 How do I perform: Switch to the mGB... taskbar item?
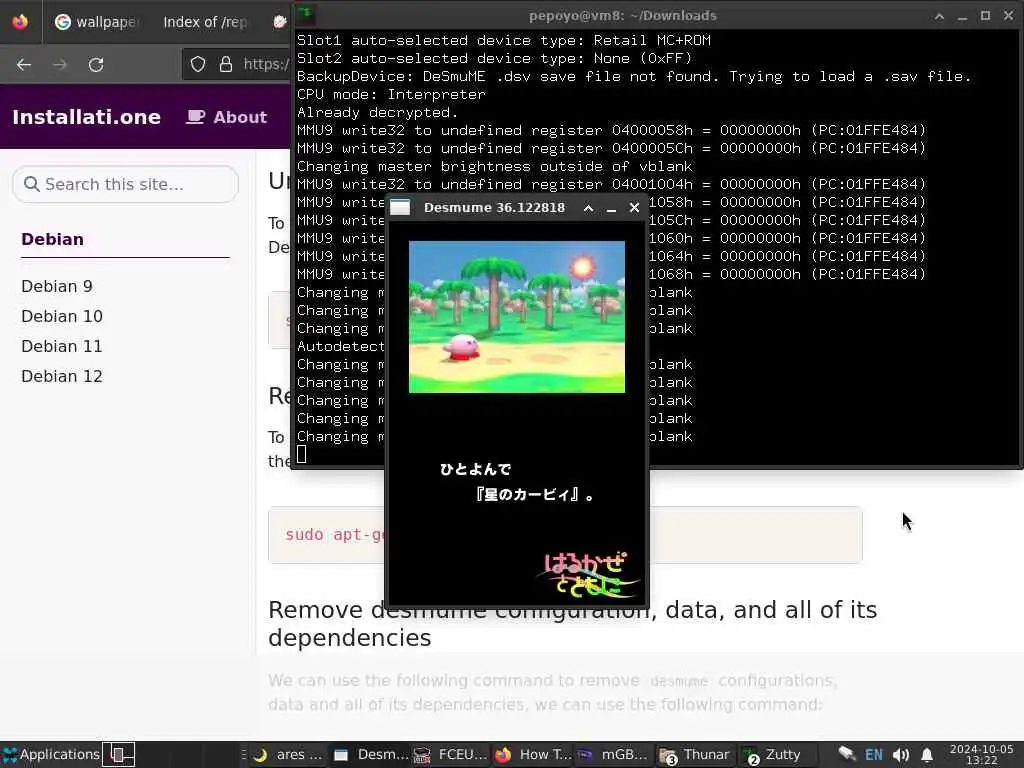[613, 755]
